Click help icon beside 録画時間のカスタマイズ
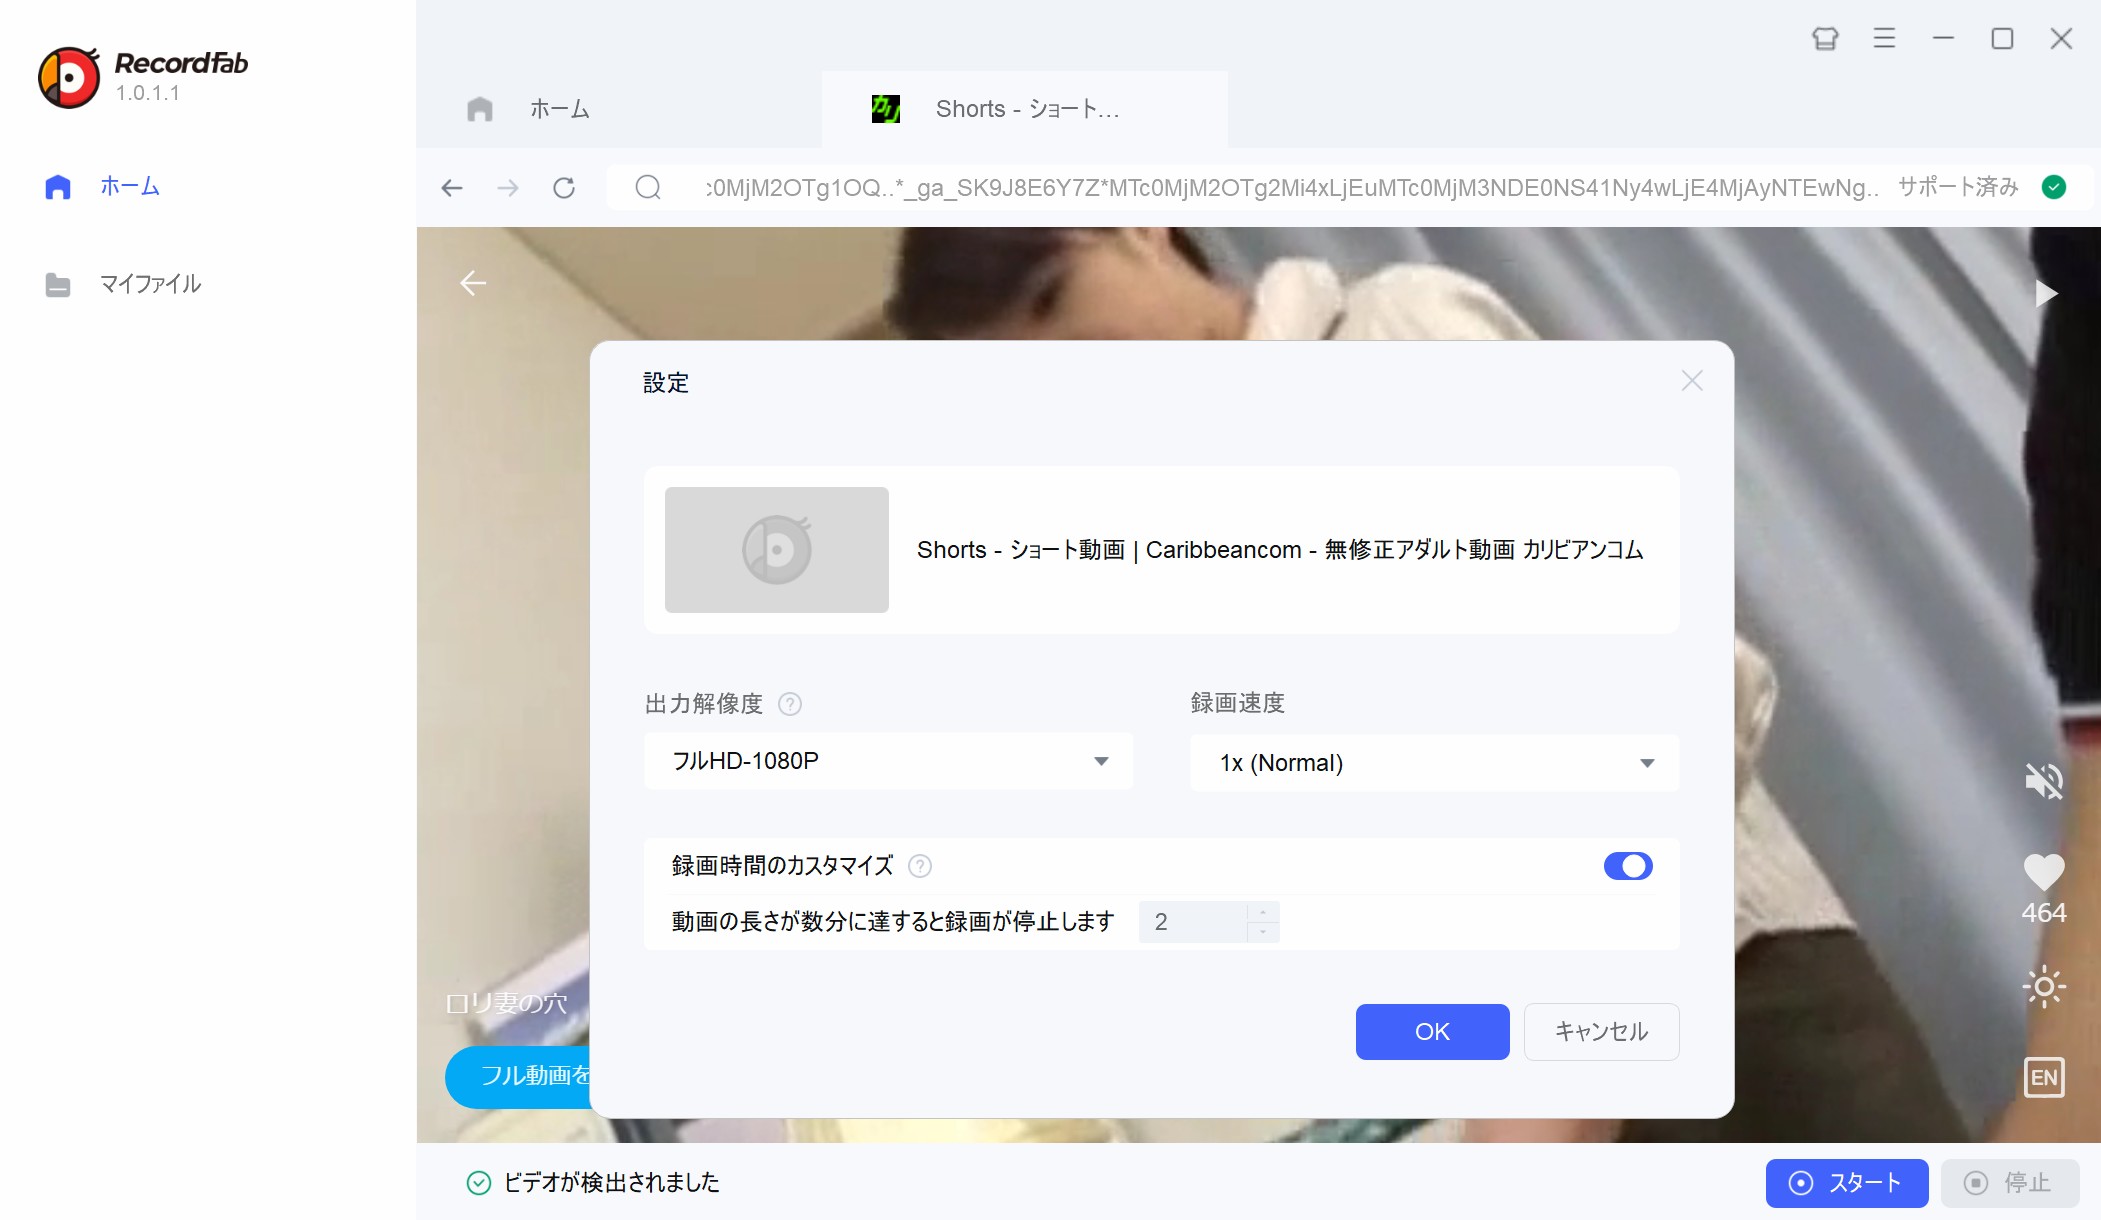 [x=920, y=866]
